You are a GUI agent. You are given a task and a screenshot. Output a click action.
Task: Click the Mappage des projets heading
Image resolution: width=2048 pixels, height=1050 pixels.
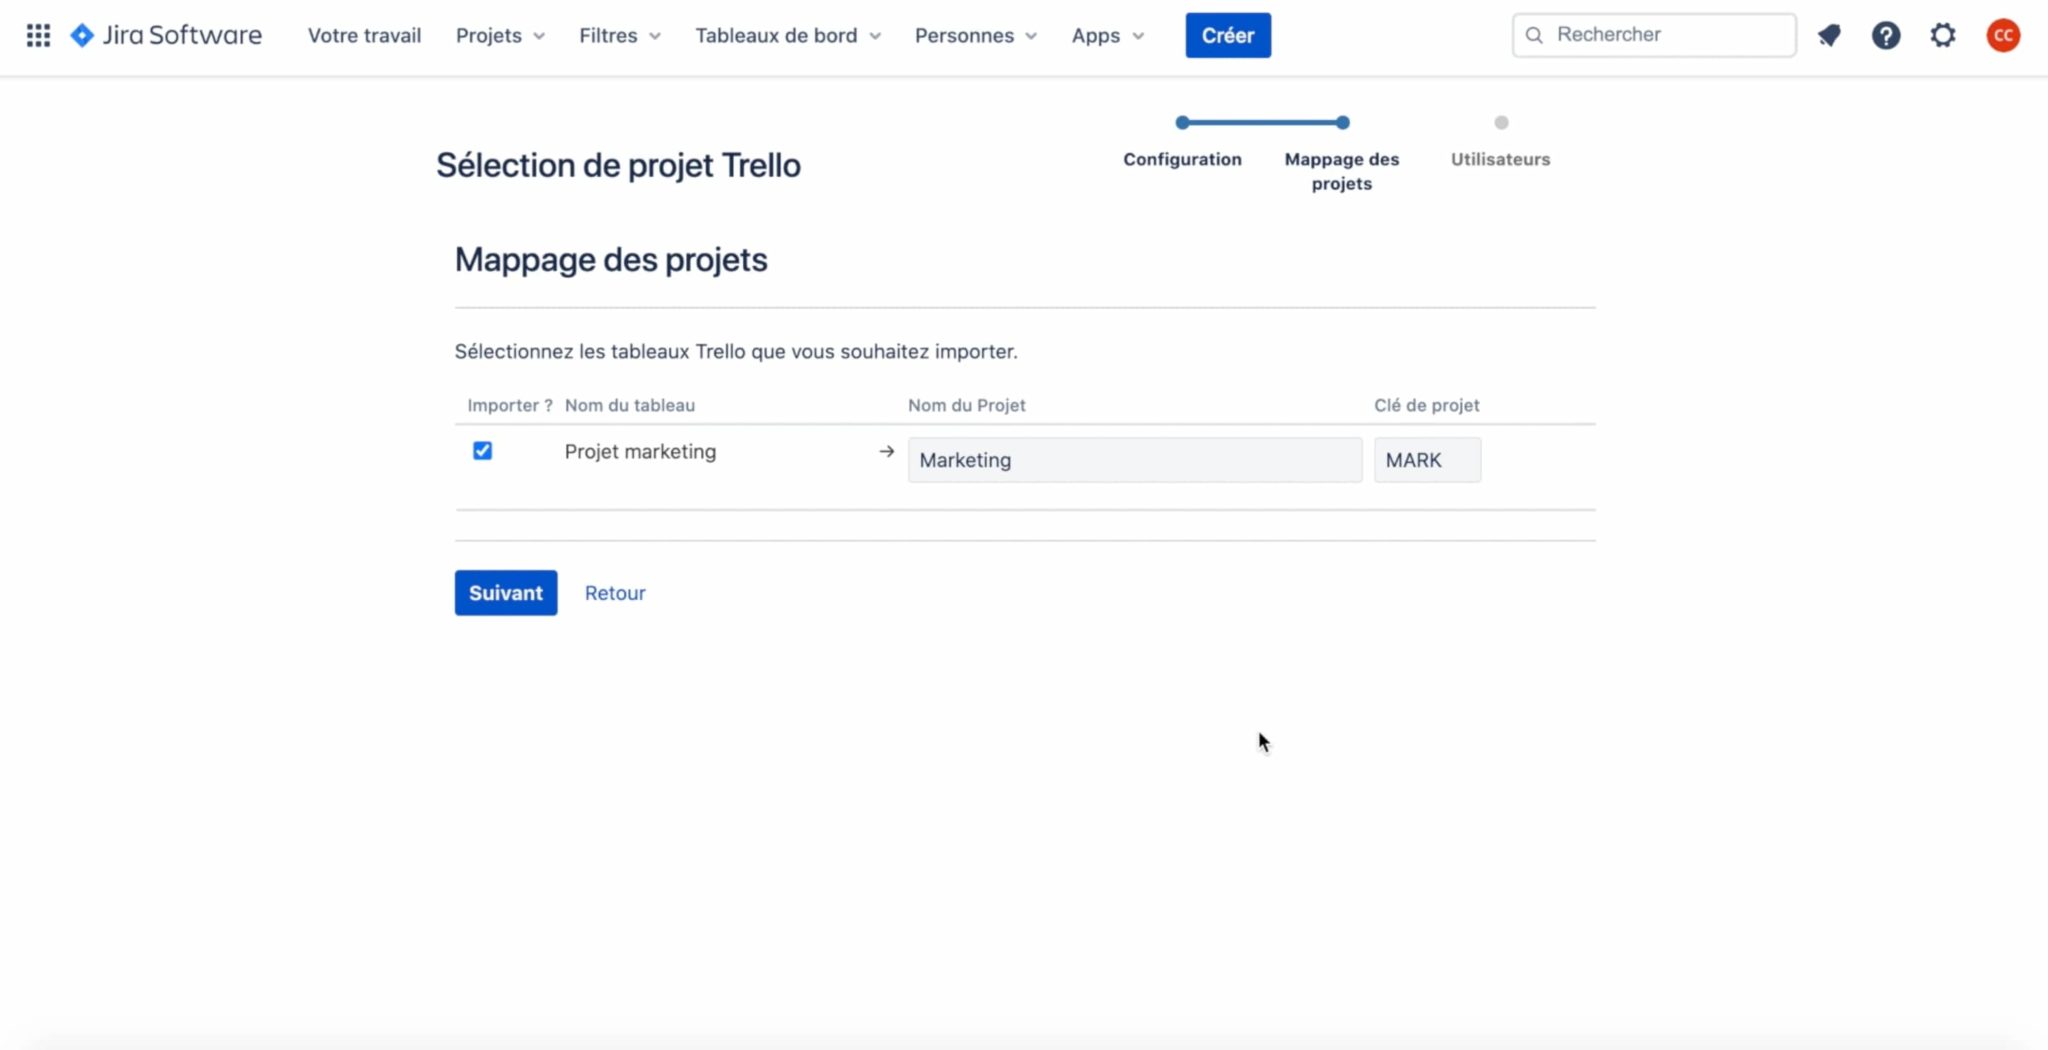click(x=611, y=260)
